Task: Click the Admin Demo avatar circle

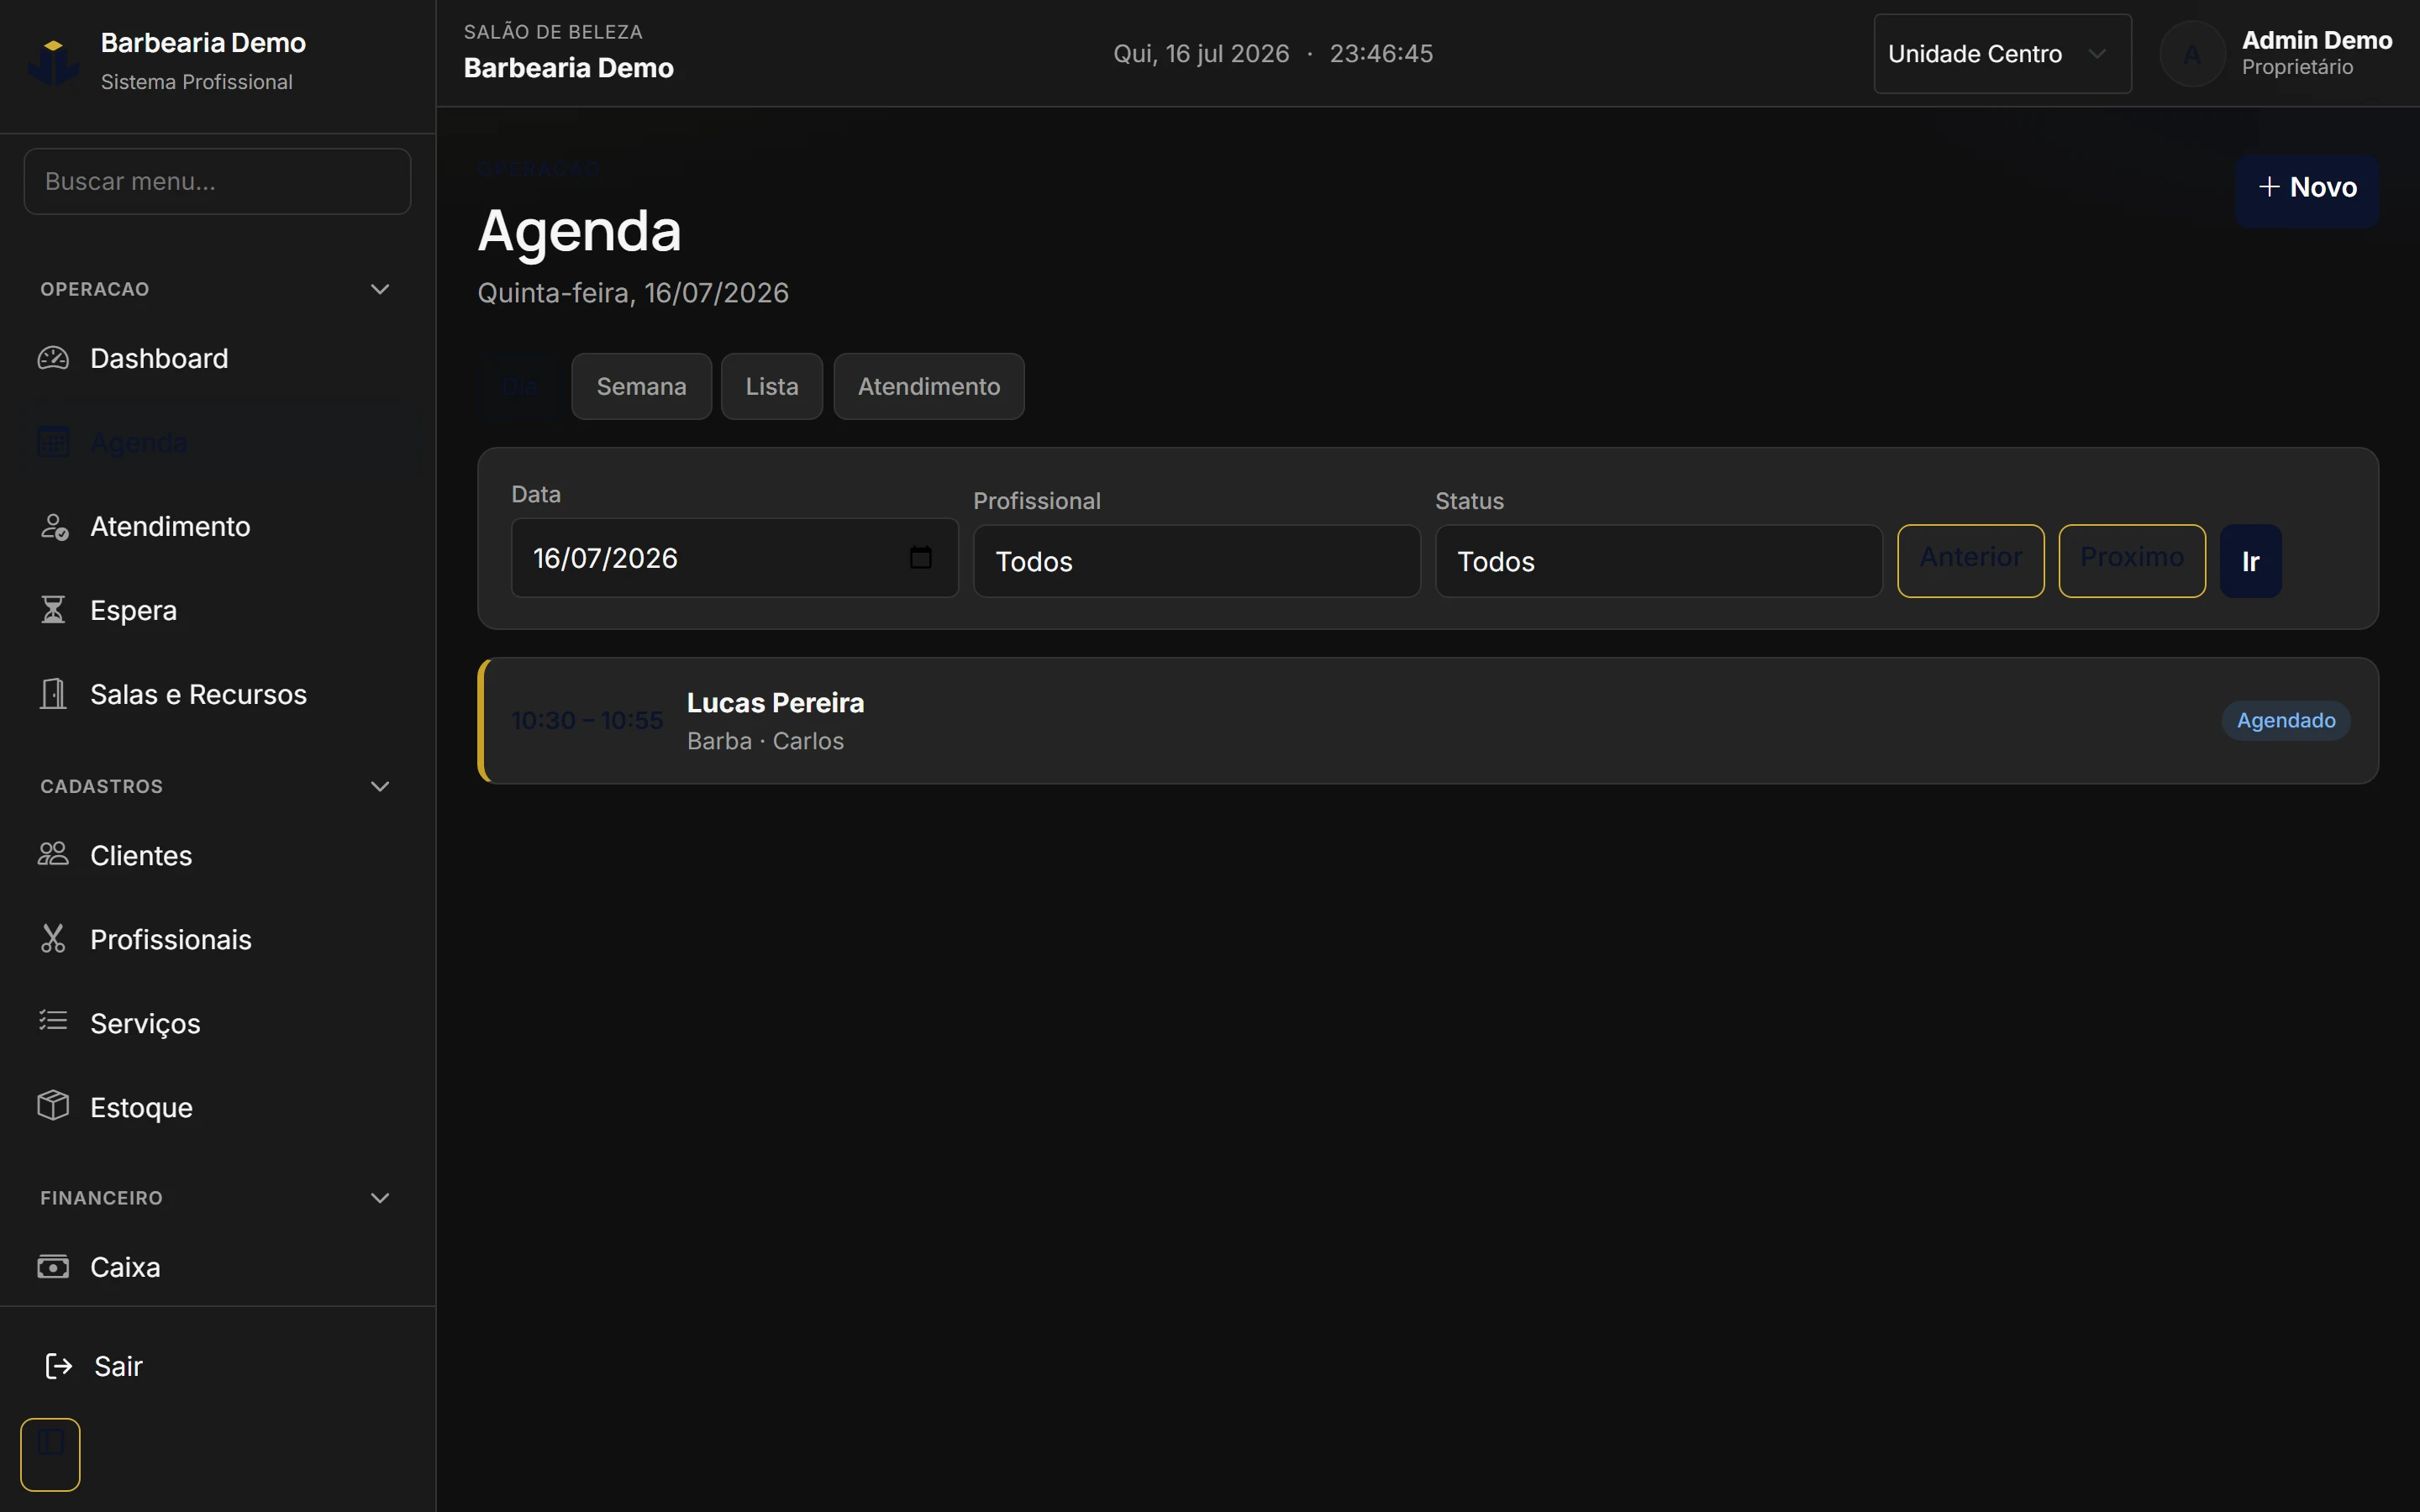Action: click(2192, 54)
